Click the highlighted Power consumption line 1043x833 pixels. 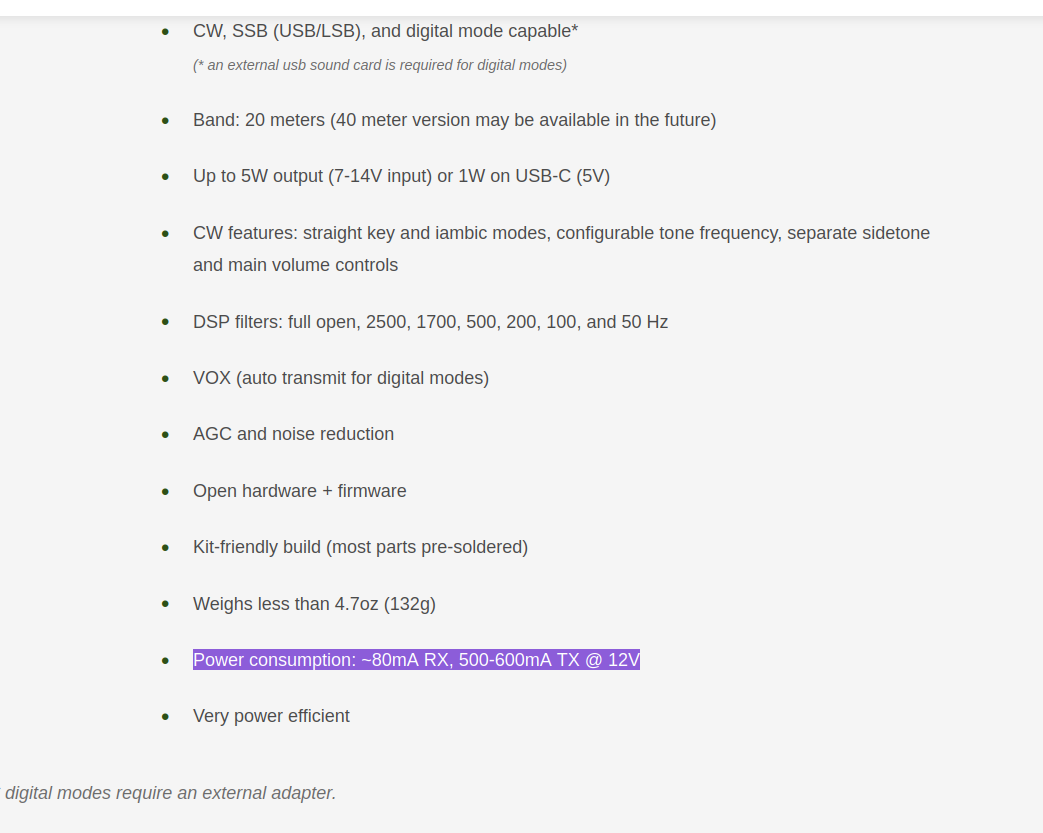point(416,660)
